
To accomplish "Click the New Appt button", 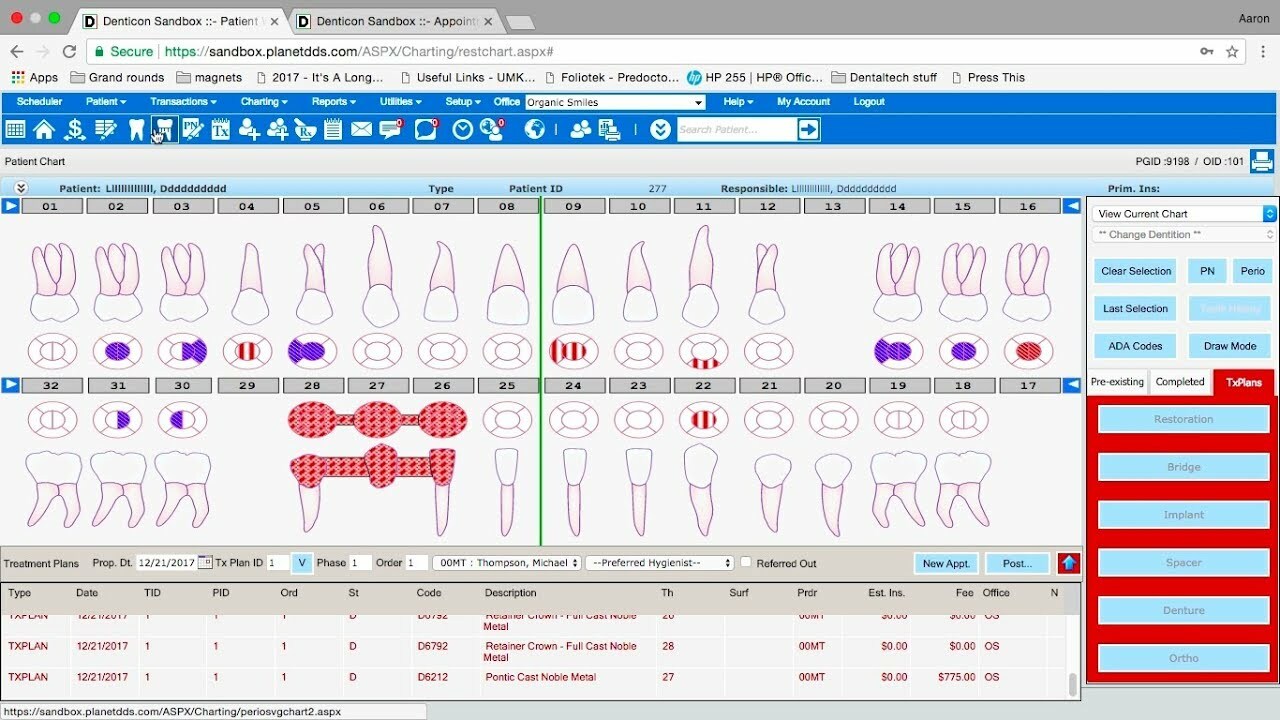I will point(945,563).
